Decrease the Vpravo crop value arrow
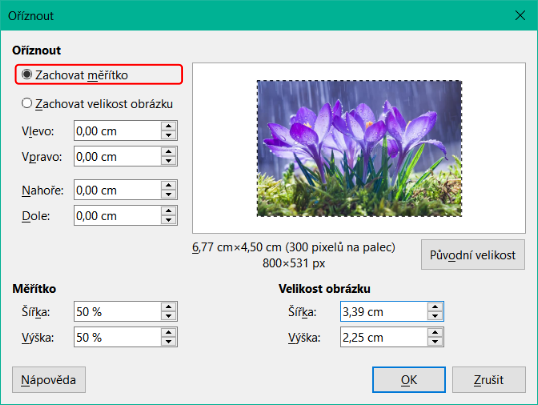This screenshot has width=538, height=405. [x=168, y=161]
